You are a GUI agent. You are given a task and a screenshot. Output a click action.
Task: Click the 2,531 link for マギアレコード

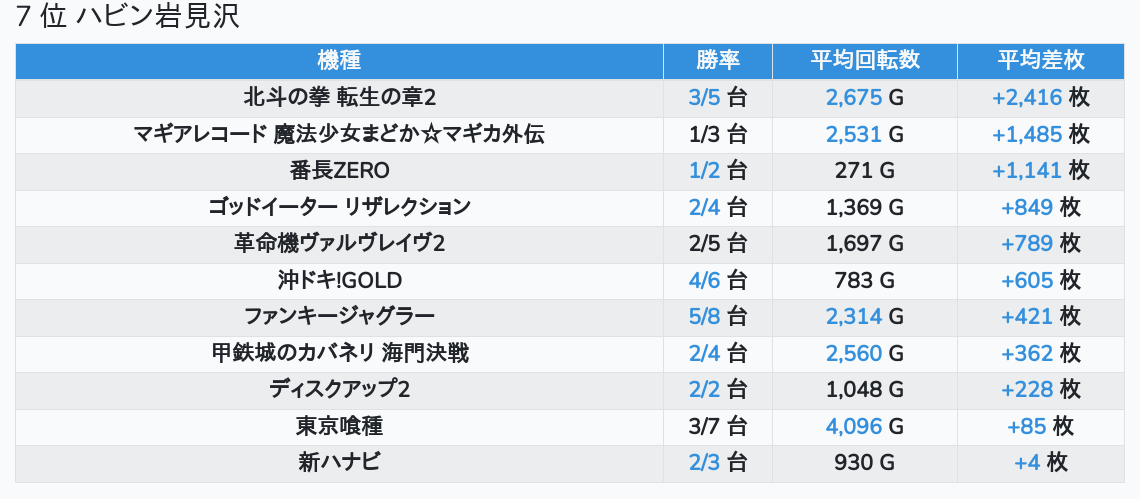click(x=854, y=134)
